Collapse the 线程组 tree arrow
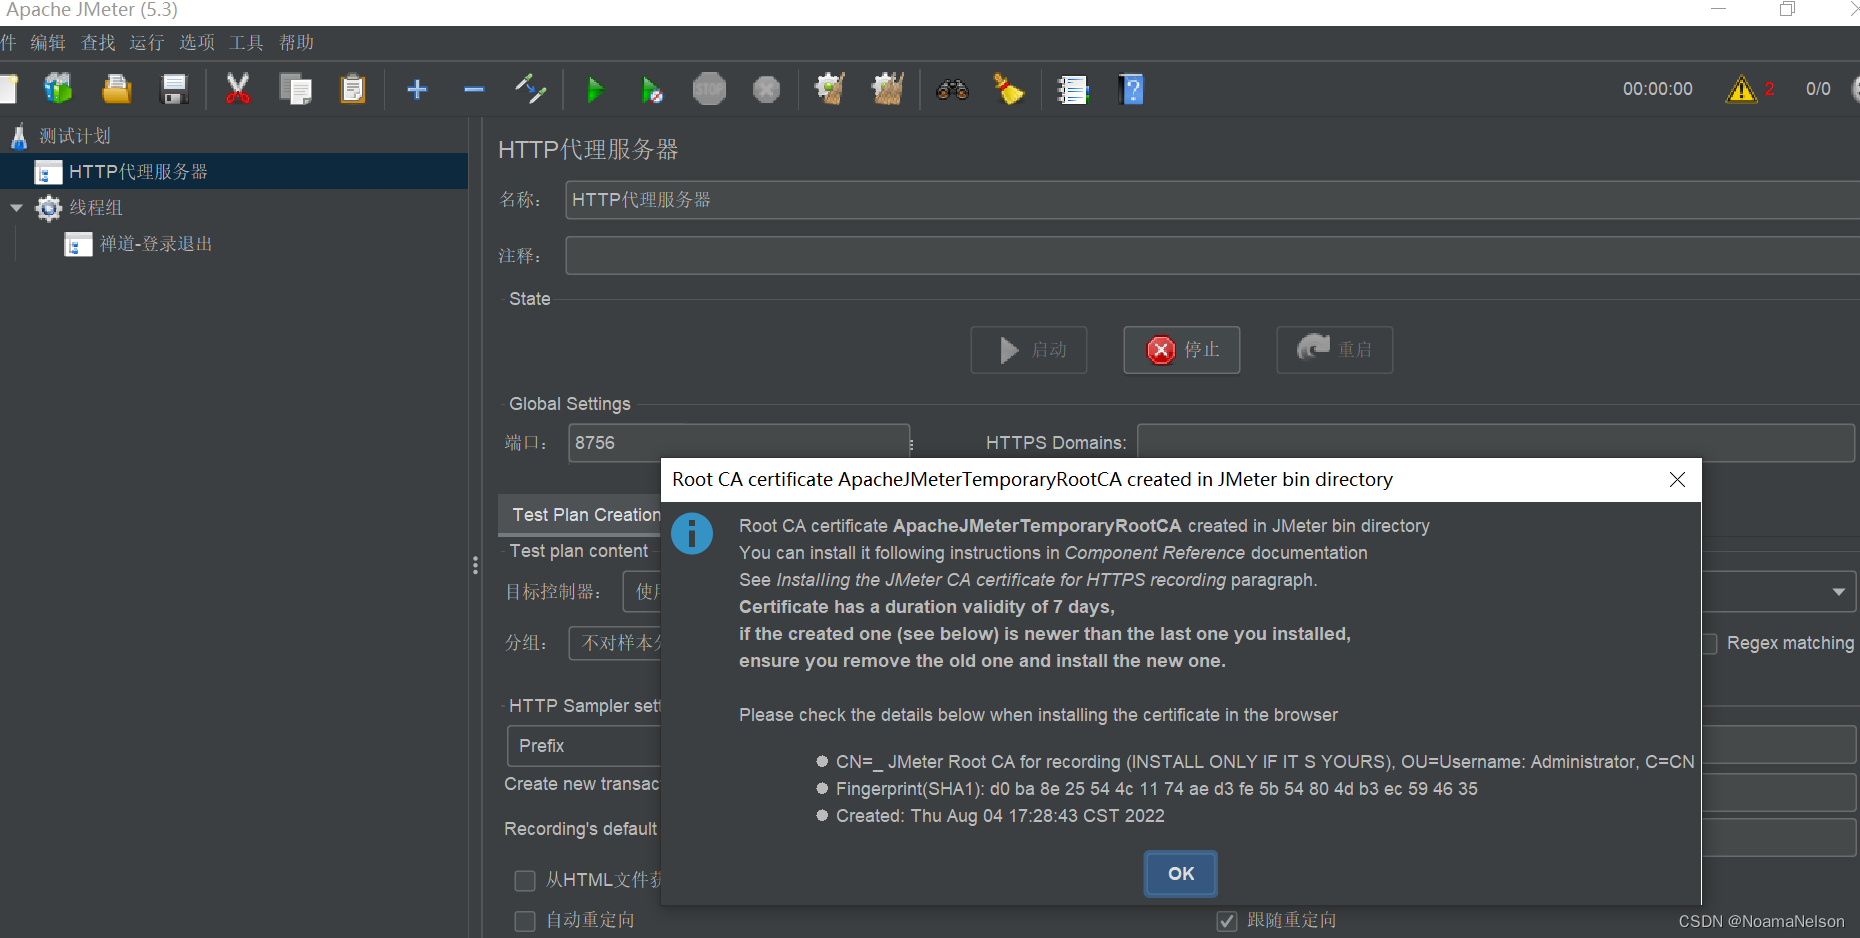The width and height of the screenshot is (1860, 938). 17,208
